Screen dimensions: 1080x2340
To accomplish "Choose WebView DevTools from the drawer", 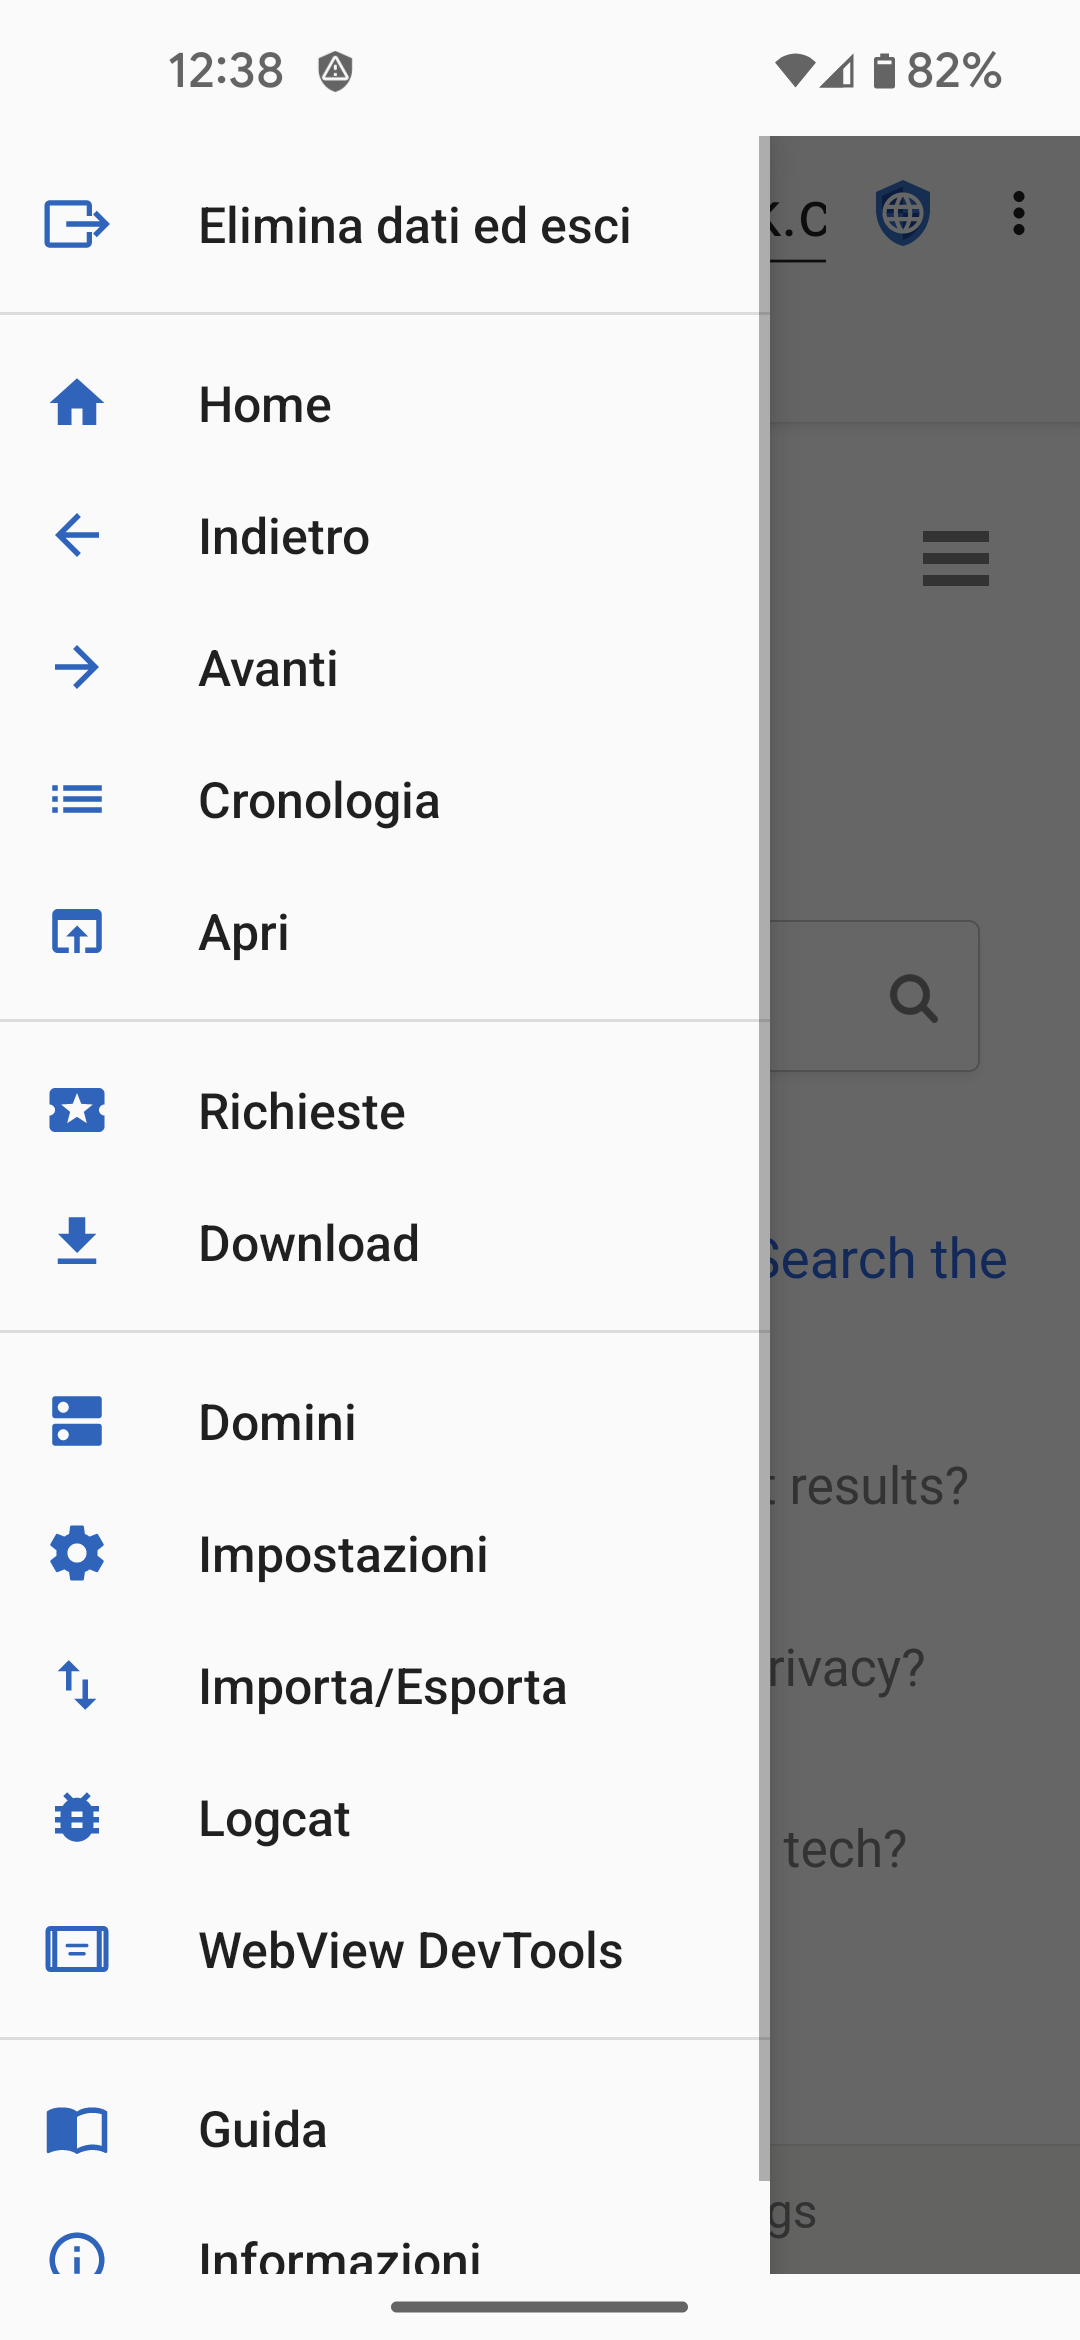I will click(x=410, y=1950).
